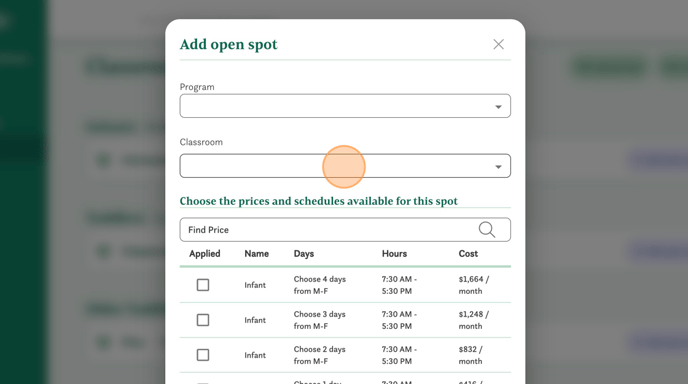The width and height of the screenshot is (688, 384).
Task: Sort by the Name column header
Action: coord(257,254)
